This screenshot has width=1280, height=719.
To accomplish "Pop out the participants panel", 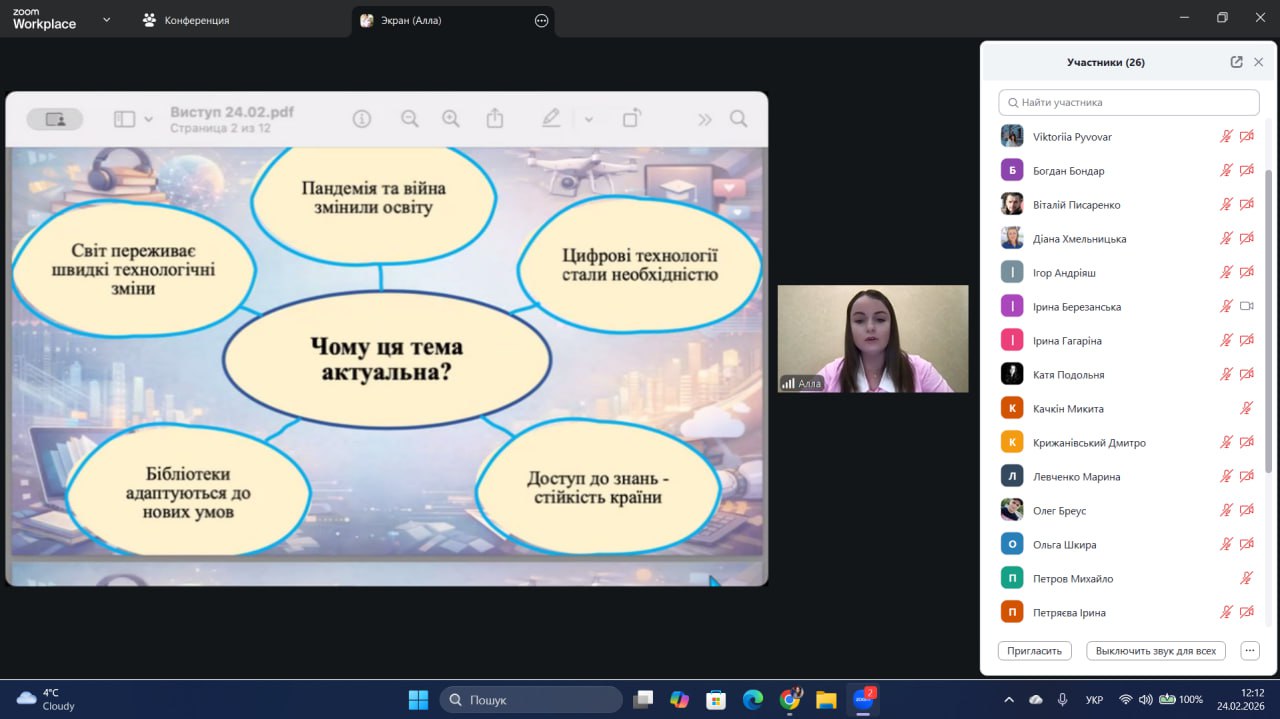I will 1236,62.
